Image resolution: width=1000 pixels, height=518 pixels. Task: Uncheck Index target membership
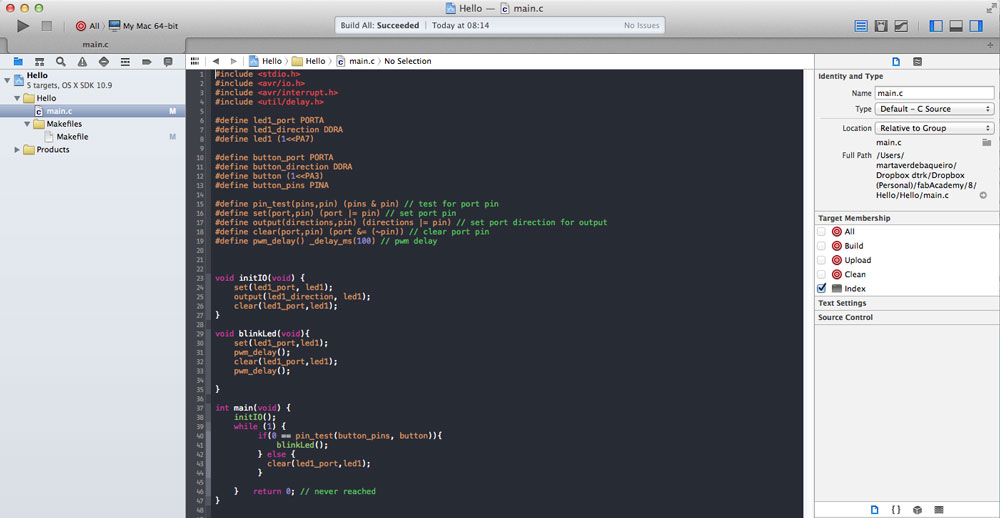click(821, 288)
